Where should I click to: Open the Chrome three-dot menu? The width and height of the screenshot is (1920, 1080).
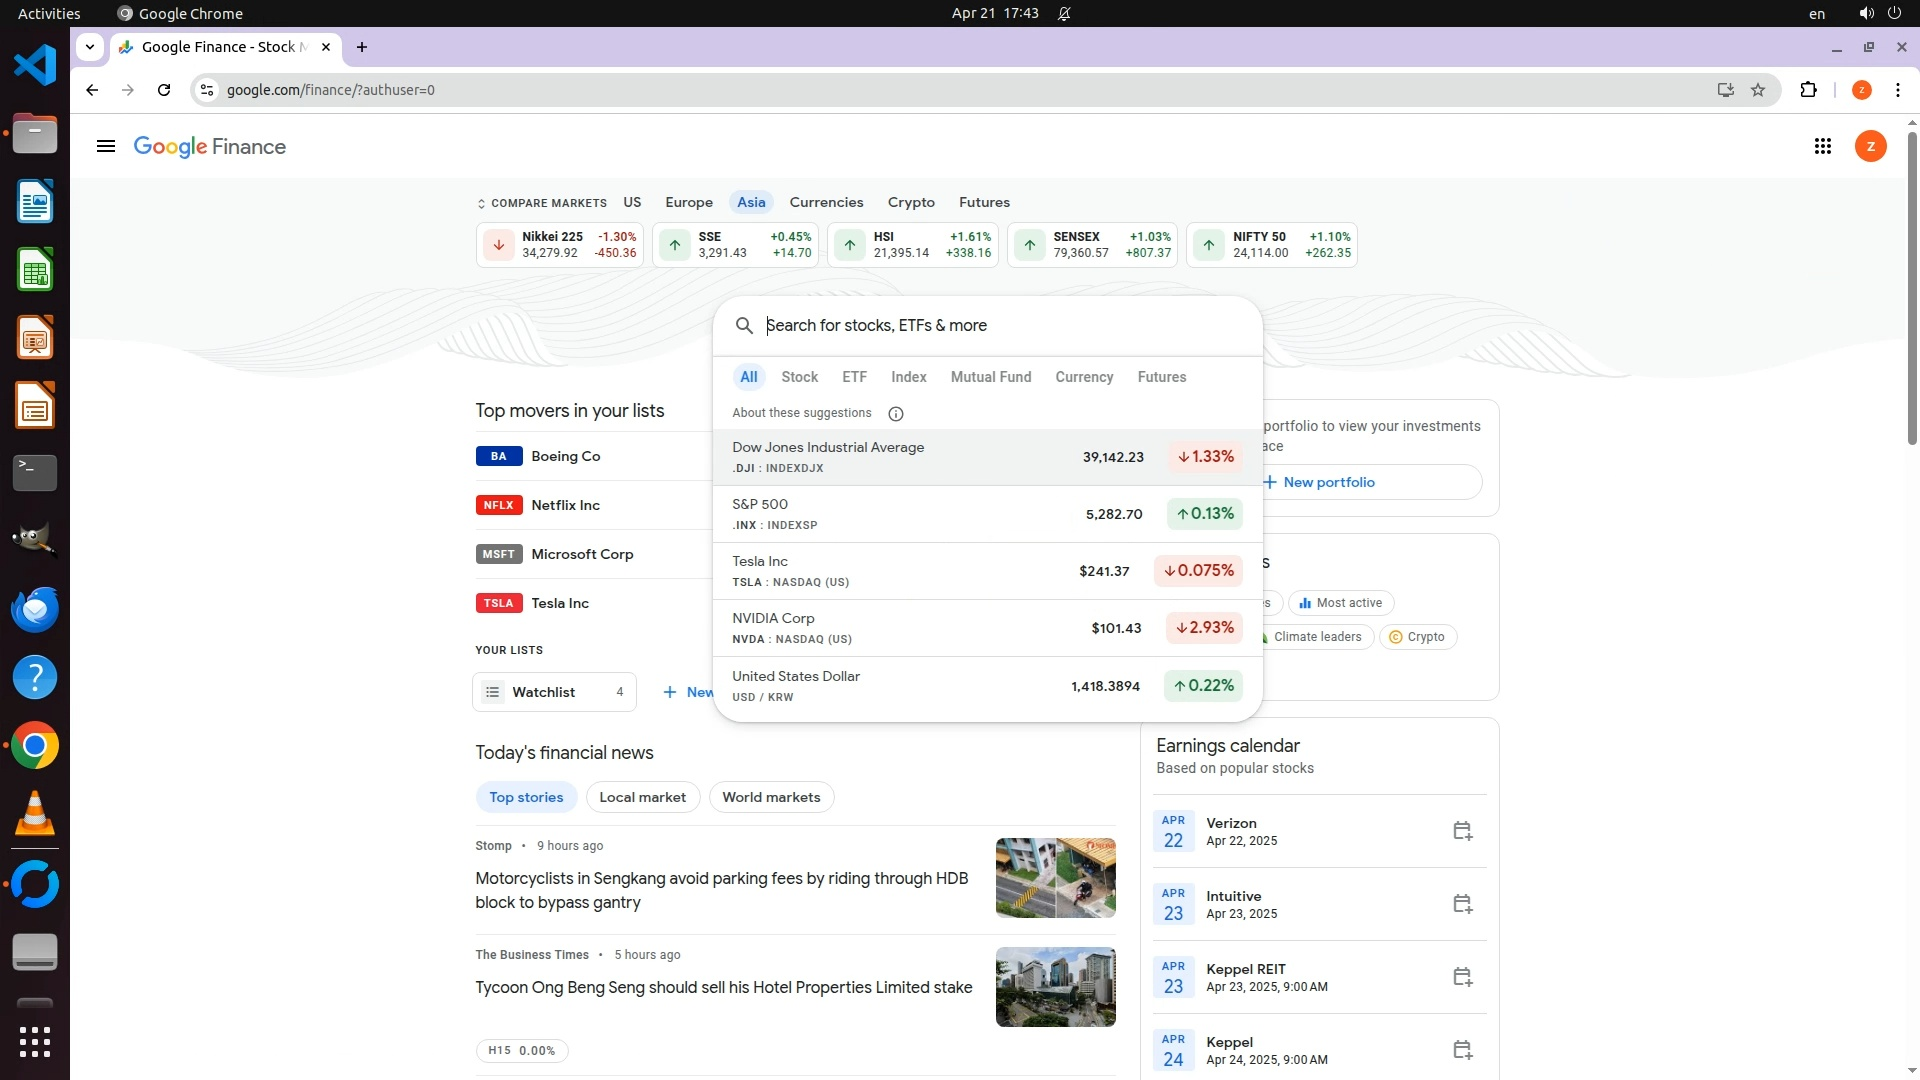[x=1897, y=90]
